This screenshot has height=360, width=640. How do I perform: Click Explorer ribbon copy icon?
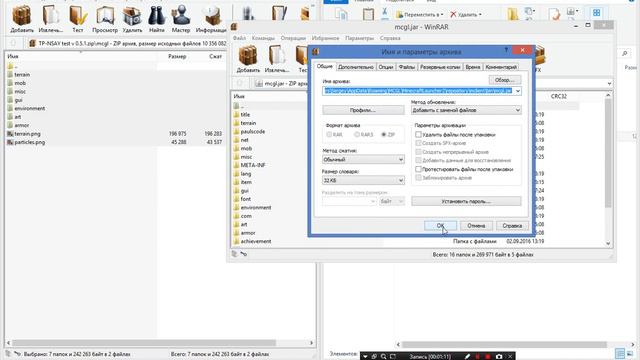(341, 14)
